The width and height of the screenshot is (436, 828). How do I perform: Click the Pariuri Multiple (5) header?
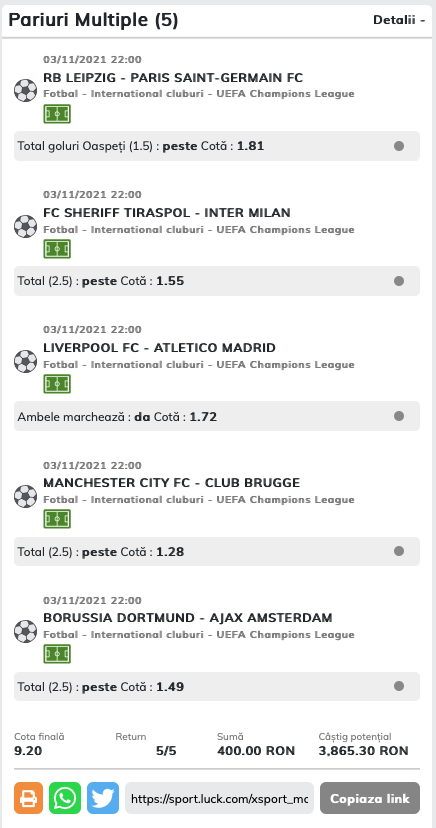93,20
